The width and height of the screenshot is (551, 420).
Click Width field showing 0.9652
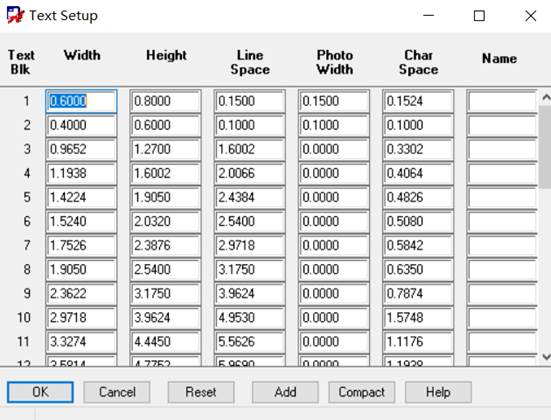pyautogui.click(x=81, y=149)
